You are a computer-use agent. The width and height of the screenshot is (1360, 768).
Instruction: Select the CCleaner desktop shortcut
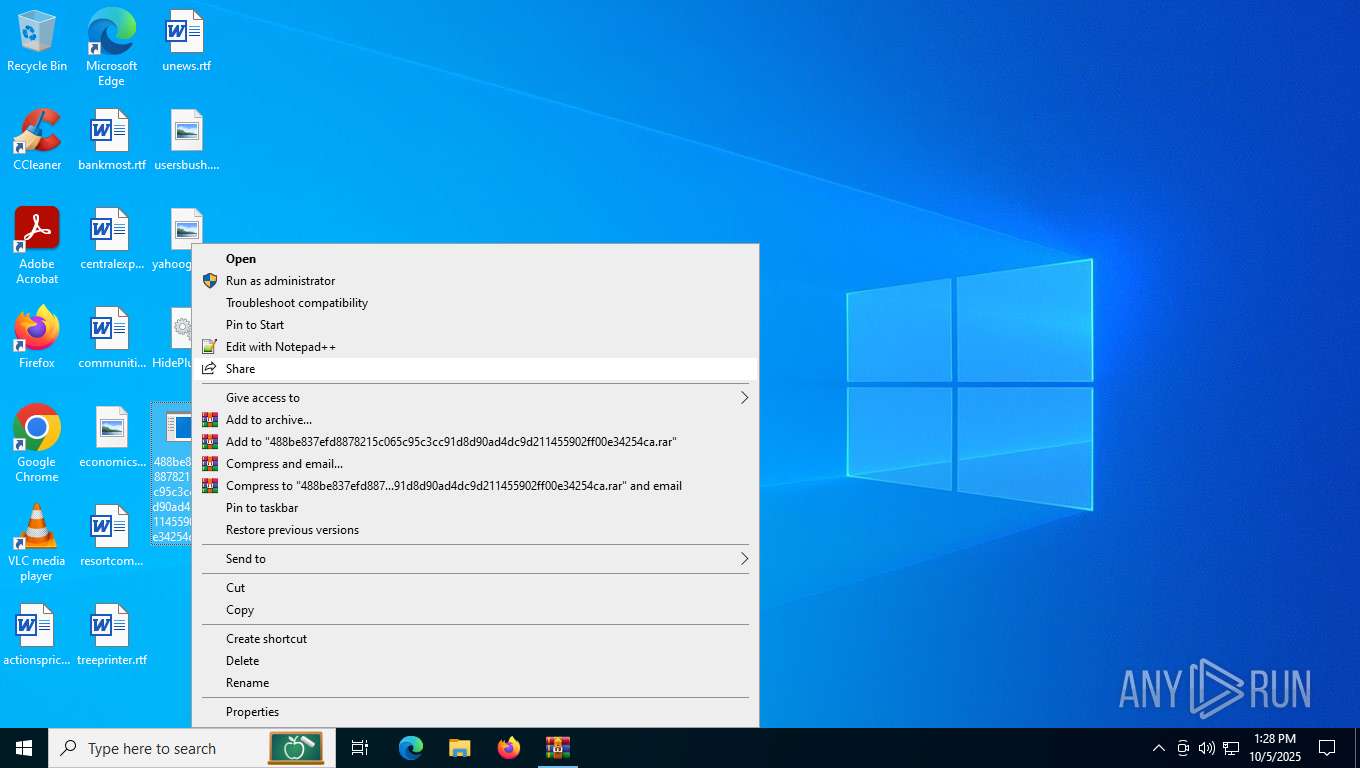tap(37, 140)
